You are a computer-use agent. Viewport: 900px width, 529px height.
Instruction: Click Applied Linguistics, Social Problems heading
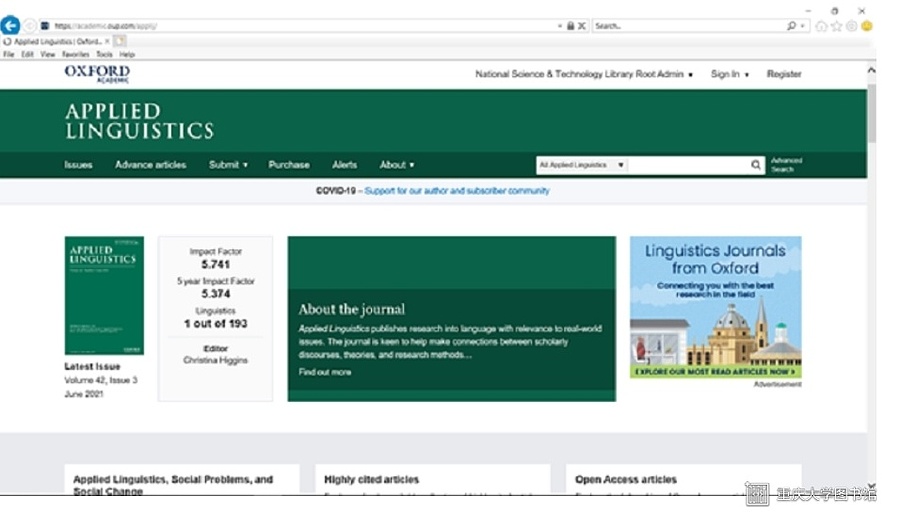tap(173, 485)
